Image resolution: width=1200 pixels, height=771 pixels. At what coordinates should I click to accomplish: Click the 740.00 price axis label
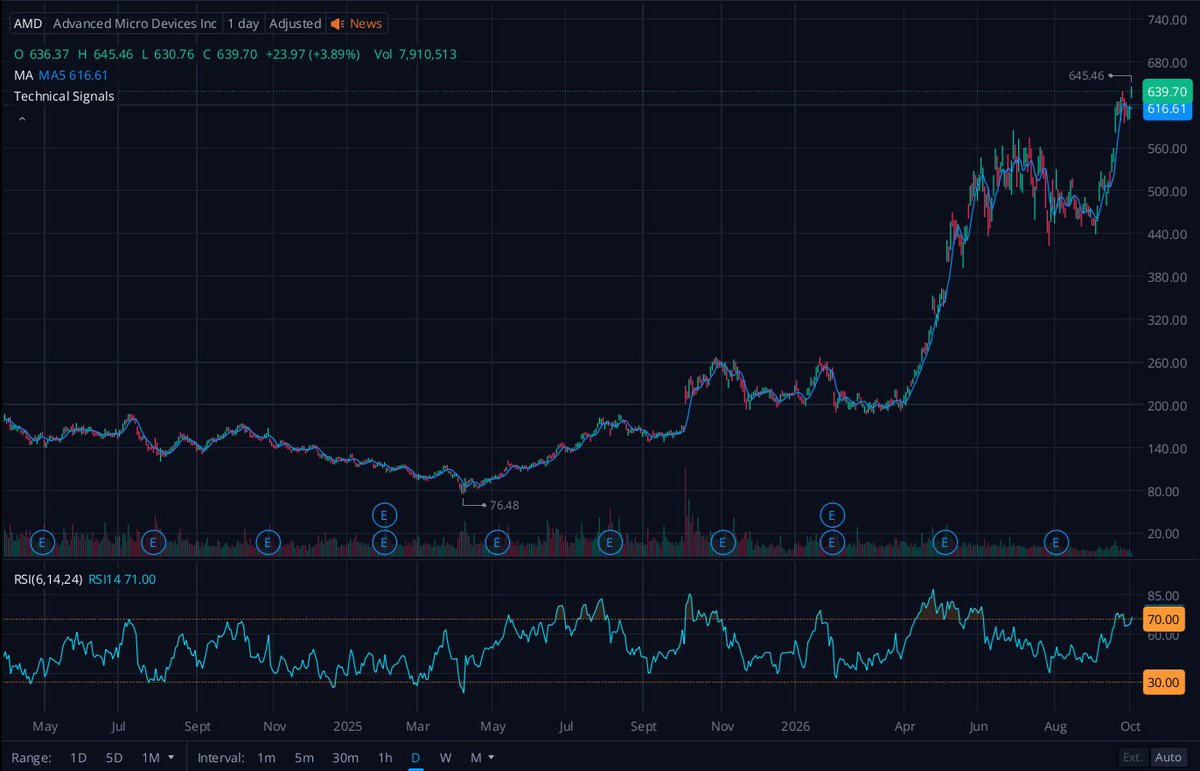(1166, 20)
